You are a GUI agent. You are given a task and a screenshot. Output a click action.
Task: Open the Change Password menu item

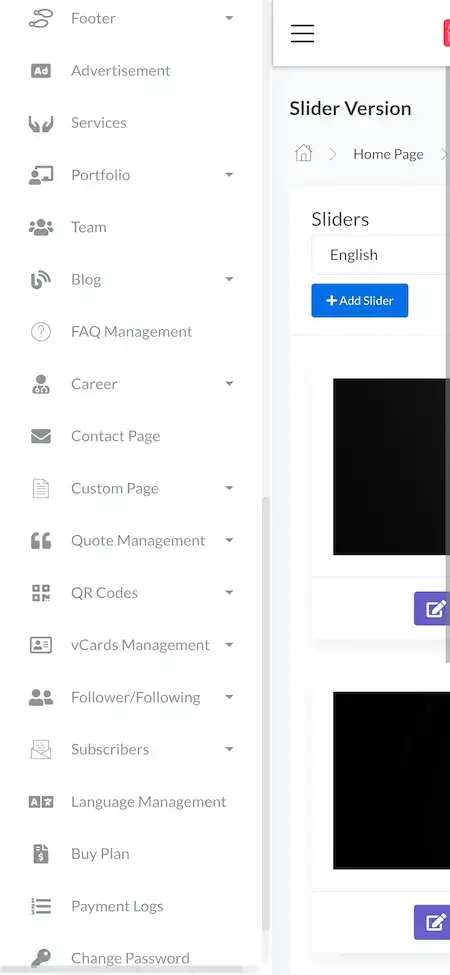pos(131,958)
